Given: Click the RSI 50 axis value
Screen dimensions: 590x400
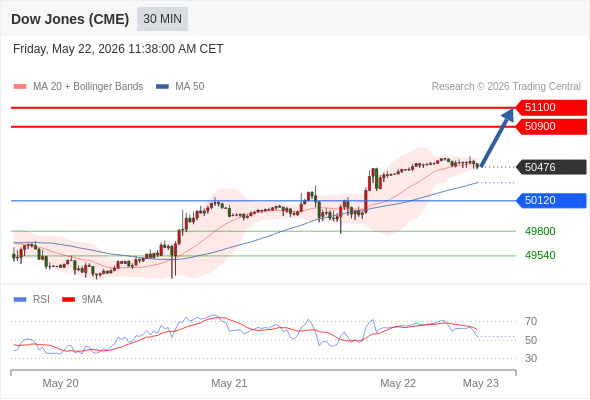Looking at the screenshot, I should (x=531, y=340).
